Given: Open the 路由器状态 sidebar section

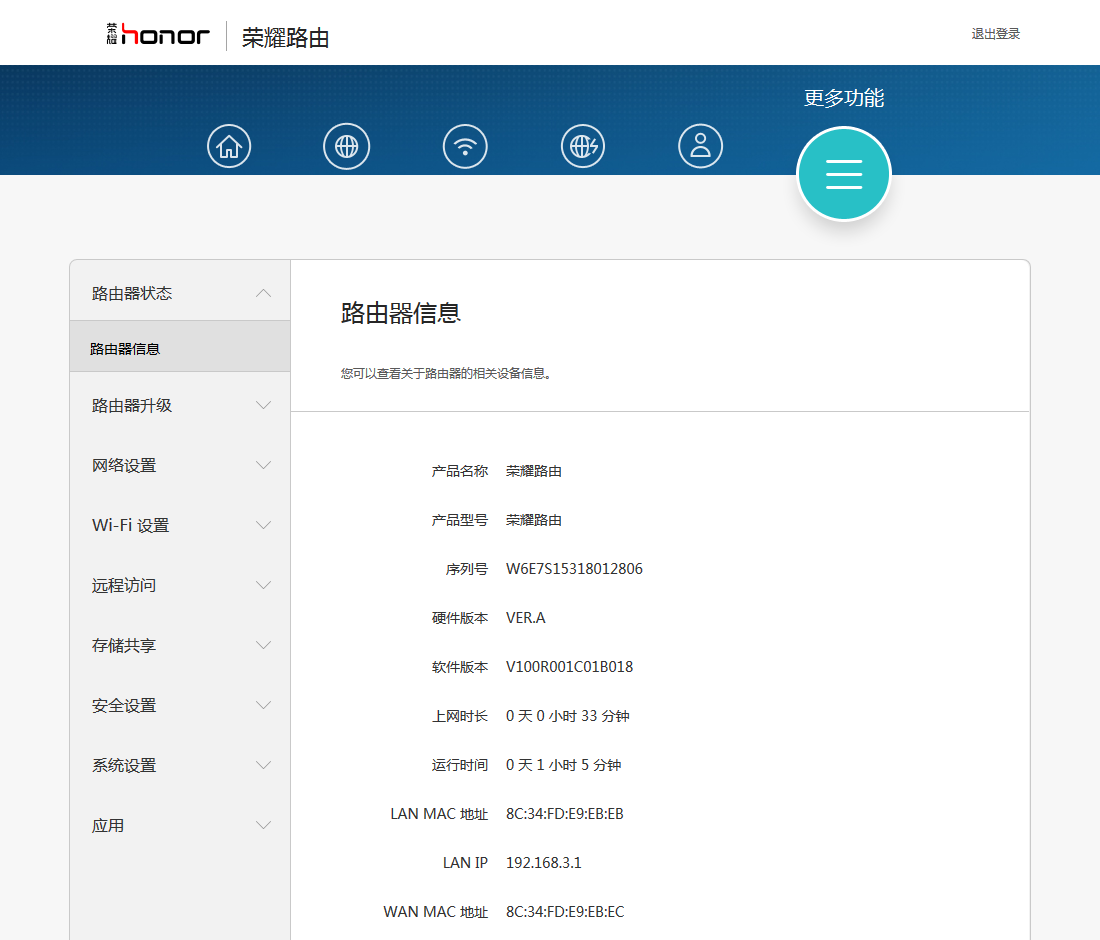Looking at the screenshot, I should point(180,293).
